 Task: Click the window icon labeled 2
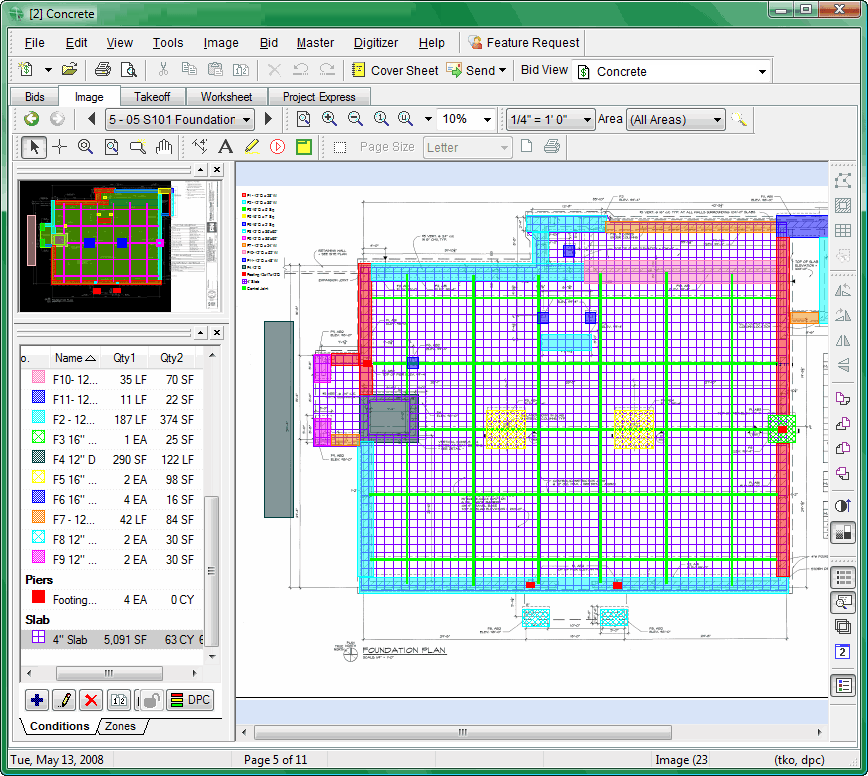coord(843,652)
